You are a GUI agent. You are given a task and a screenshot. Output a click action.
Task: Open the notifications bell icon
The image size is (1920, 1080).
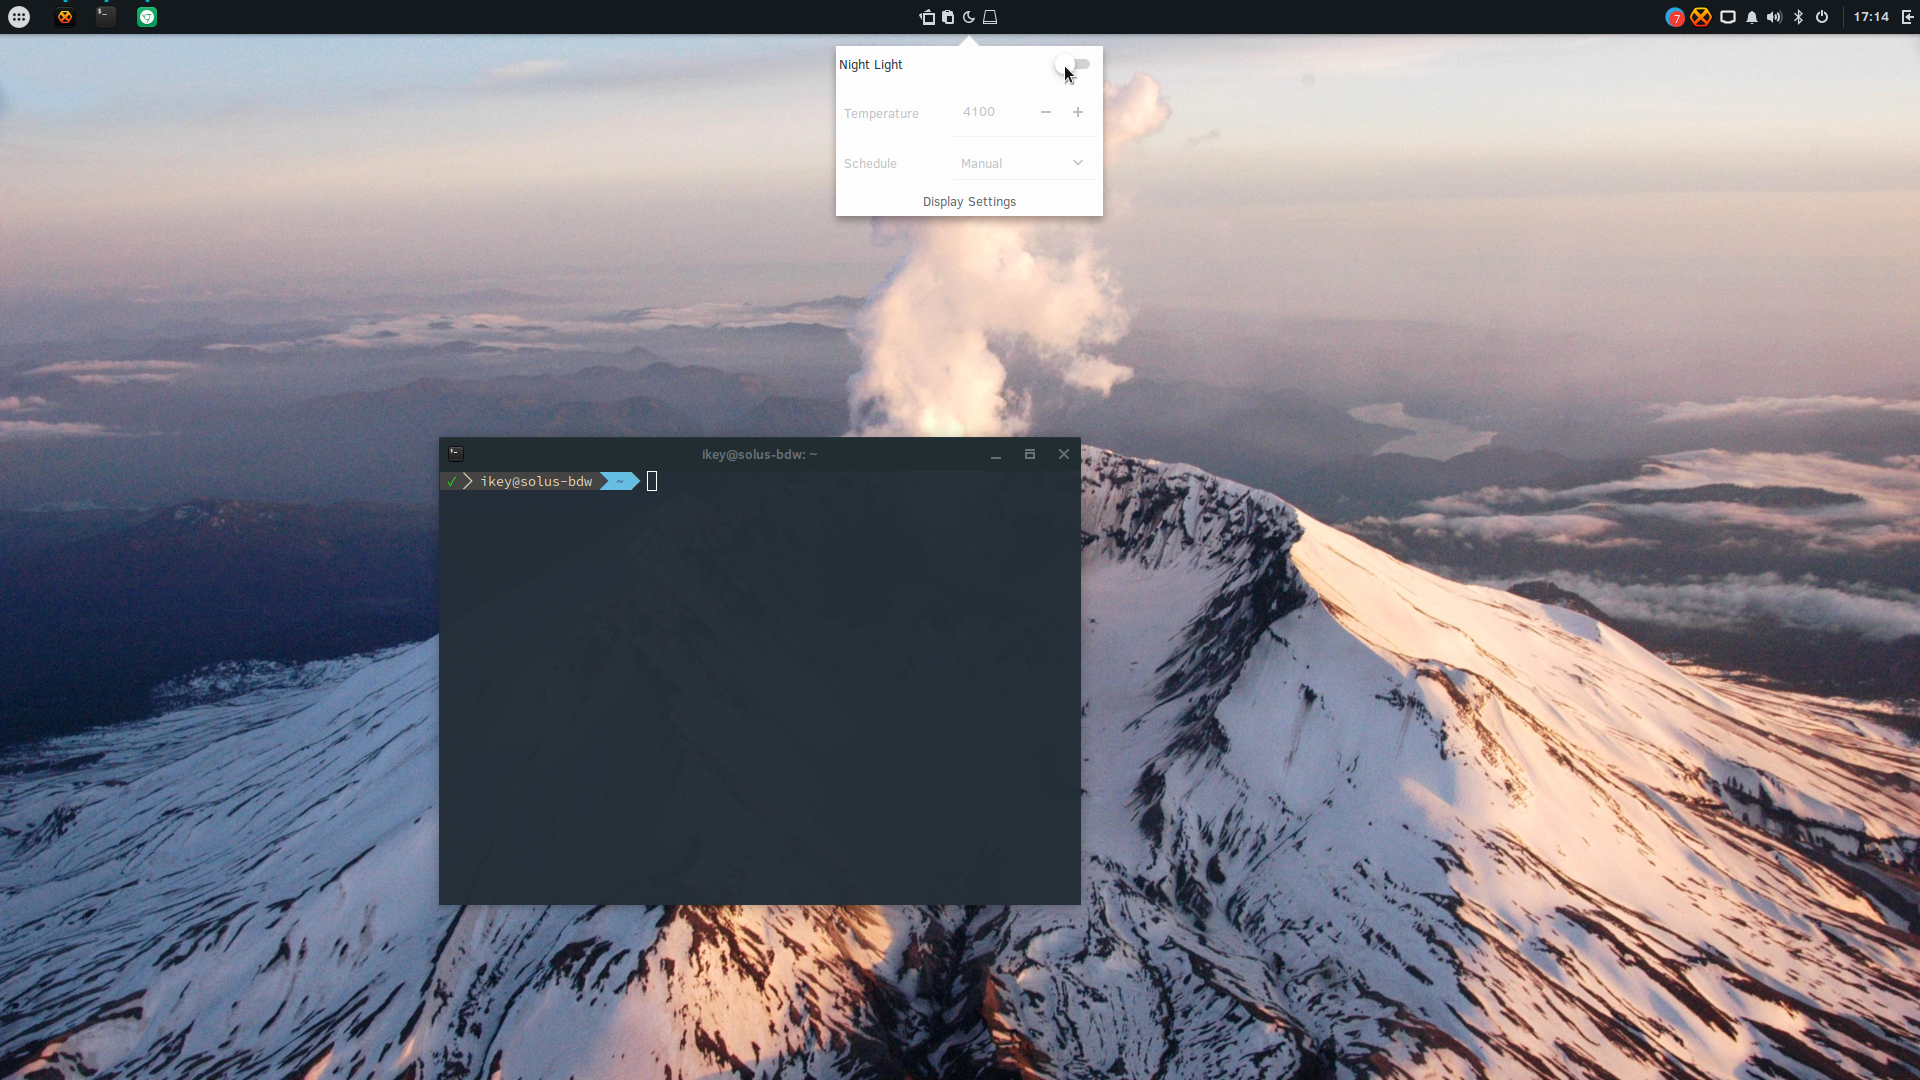1752,17
